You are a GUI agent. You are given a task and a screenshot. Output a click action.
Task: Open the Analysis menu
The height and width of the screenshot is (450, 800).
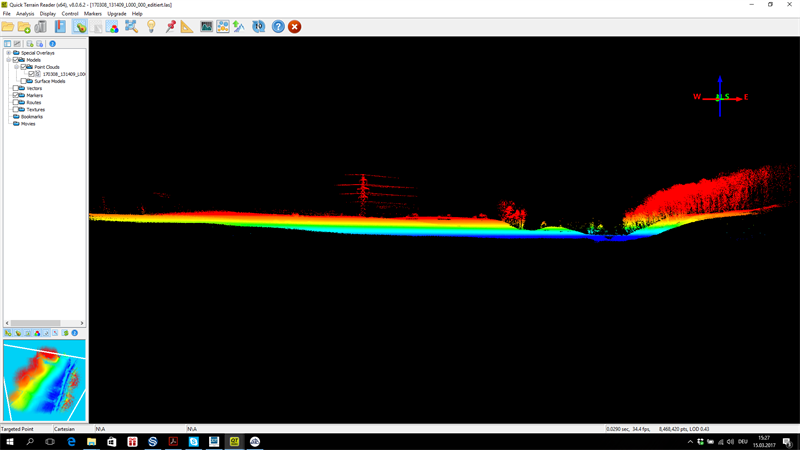(x=25, y=14)
